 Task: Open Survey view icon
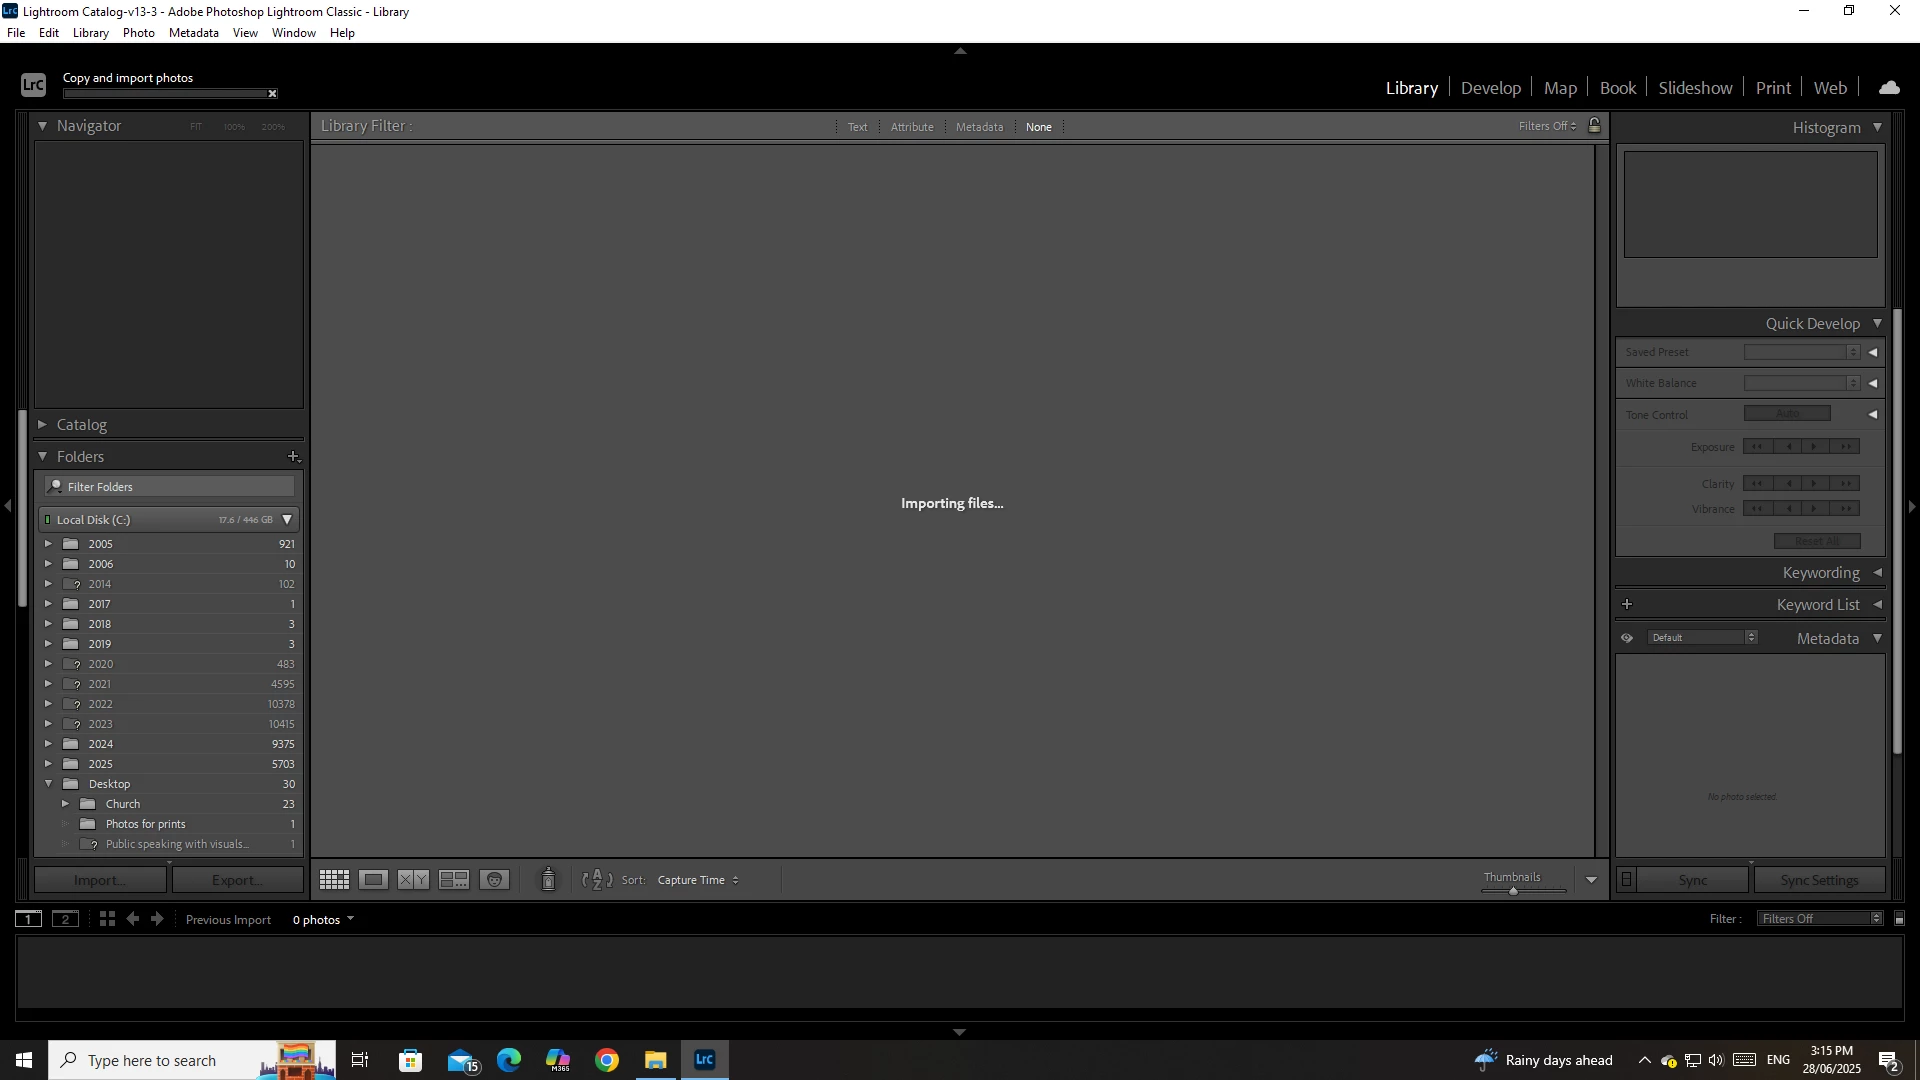click(x=454, y=880)
